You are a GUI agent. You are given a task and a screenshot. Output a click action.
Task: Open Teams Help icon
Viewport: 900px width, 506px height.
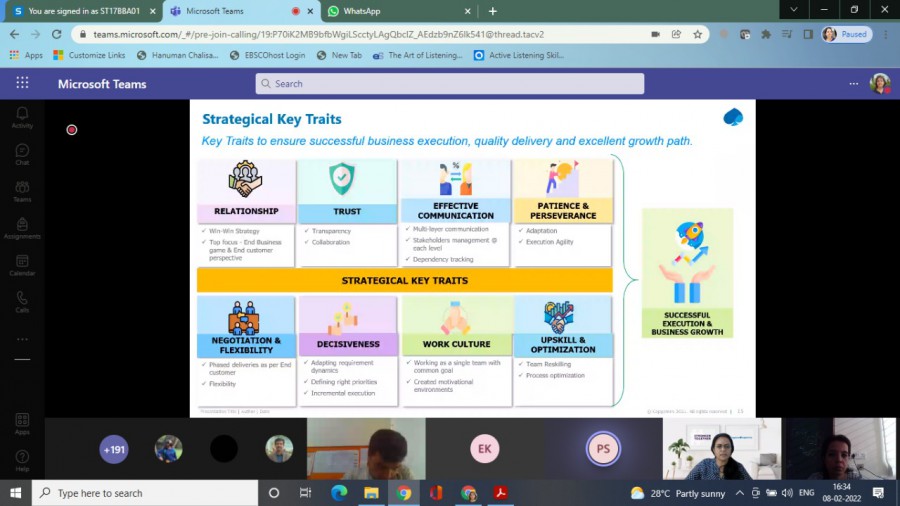[x=22, y=460]
